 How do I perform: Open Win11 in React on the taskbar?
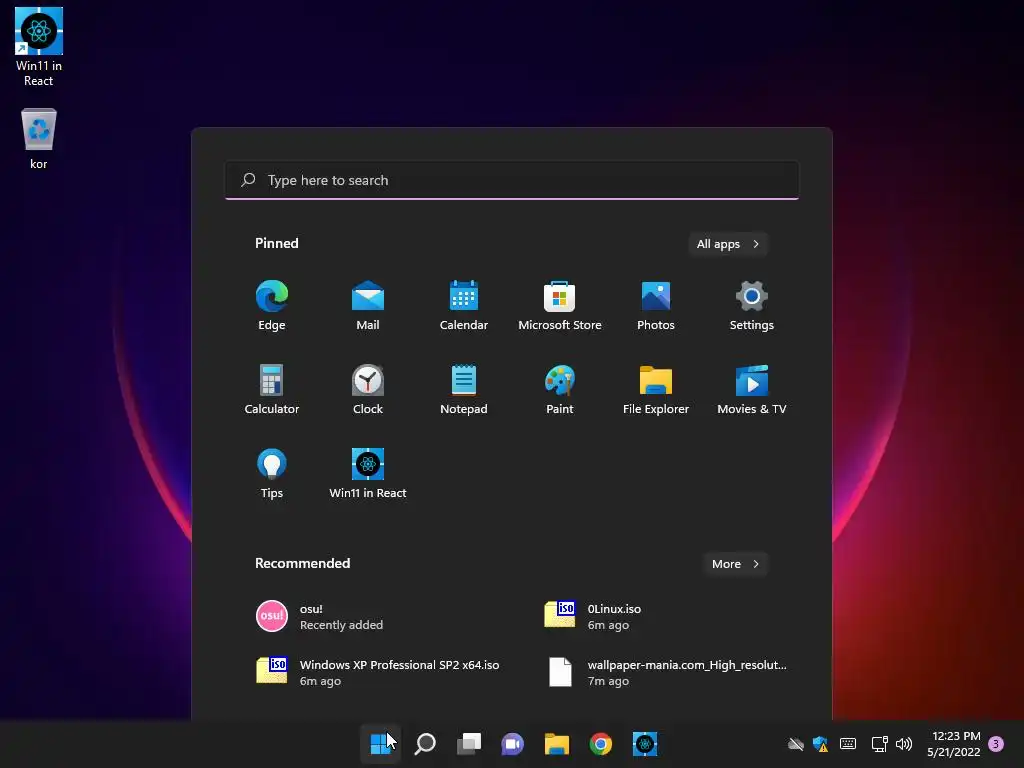pos(645,744)
